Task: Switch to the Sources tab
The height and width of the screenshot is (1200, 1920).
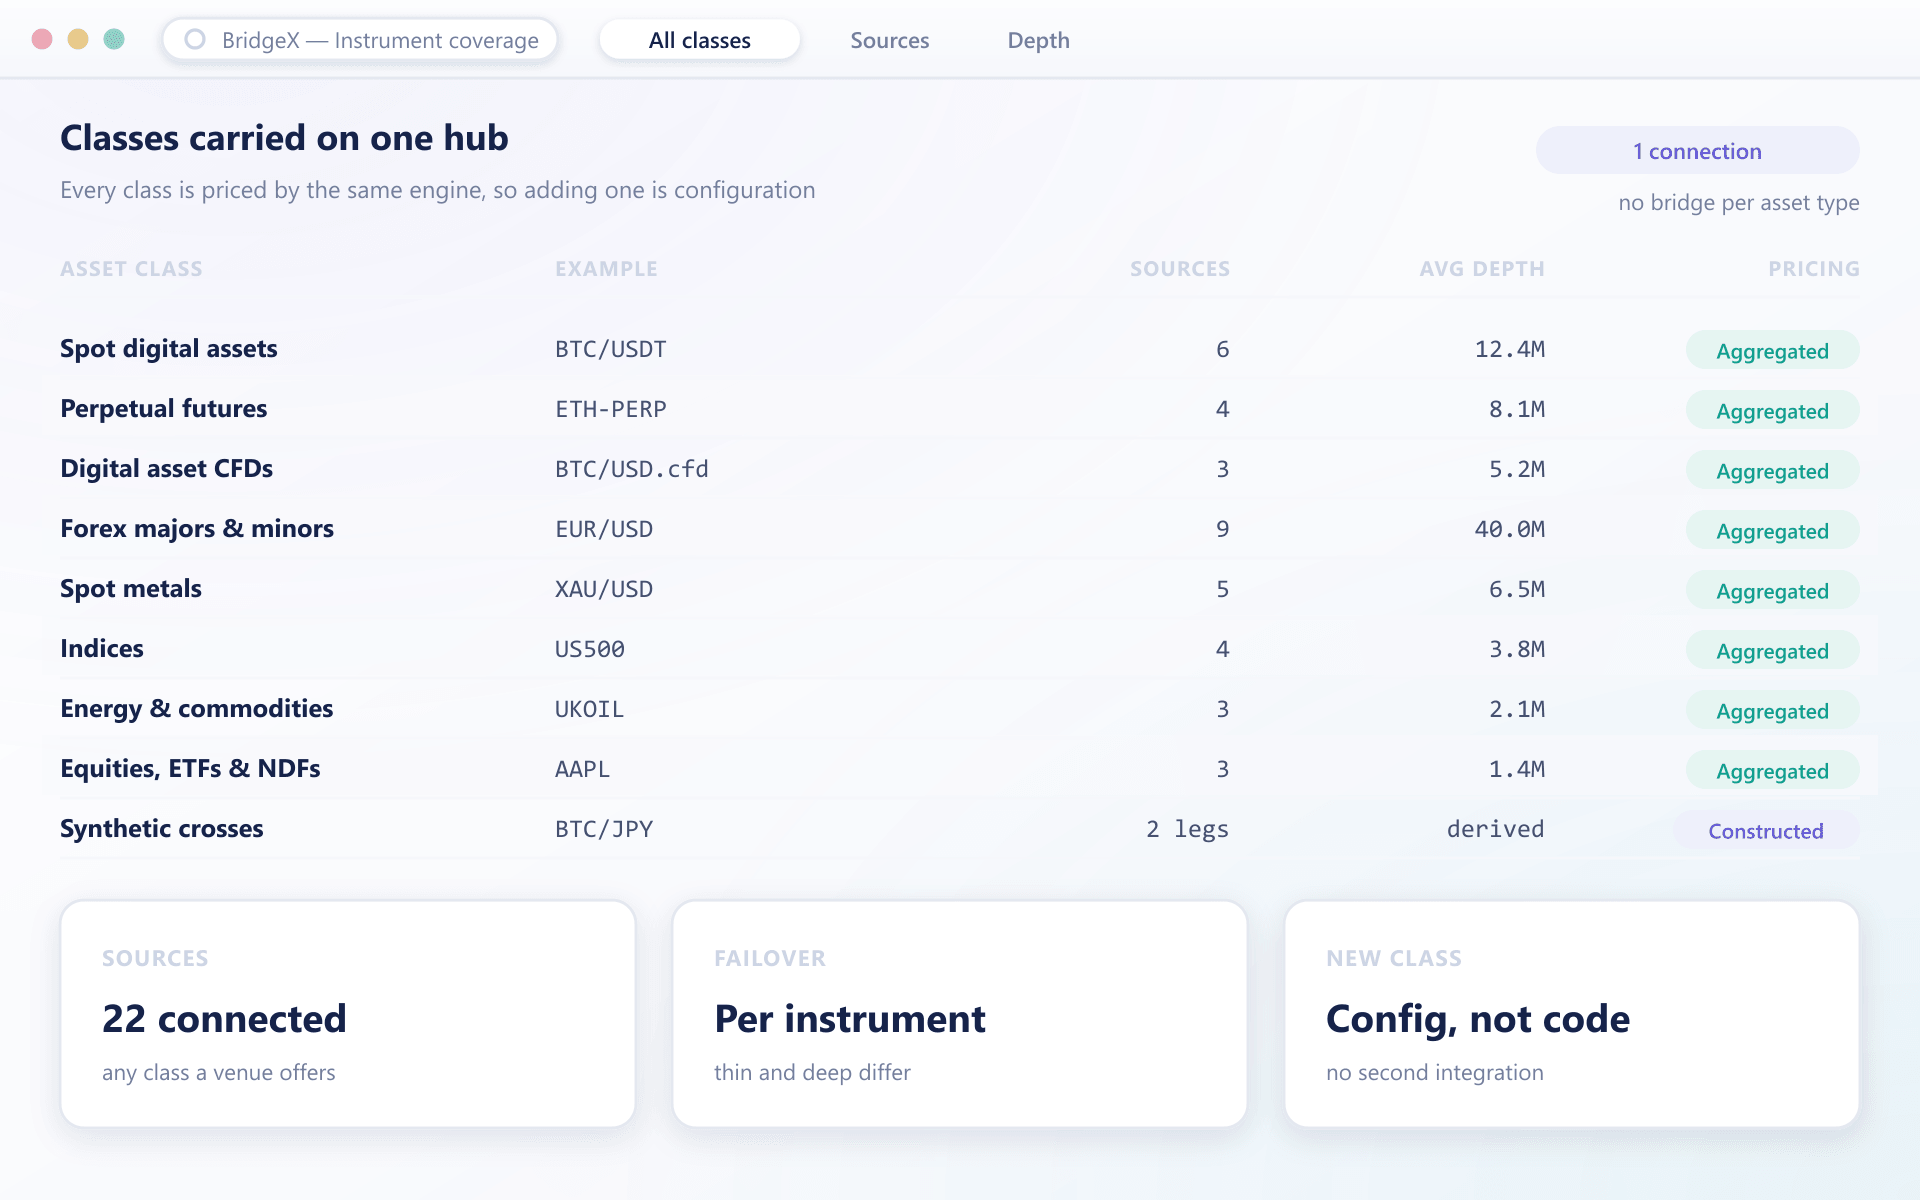Action: pos(890,40)
